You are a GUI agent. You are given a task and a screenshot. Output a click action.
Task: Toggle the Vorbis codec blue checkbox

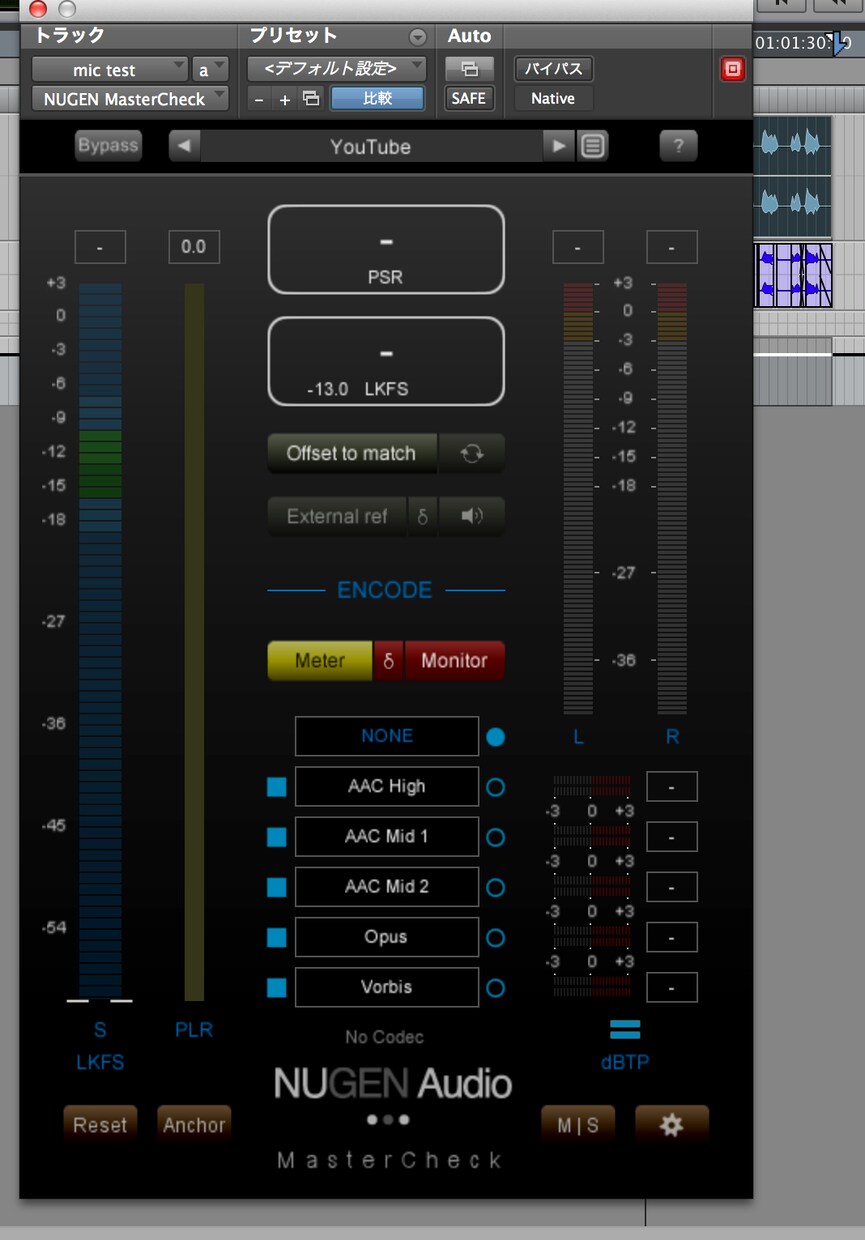pyautogui.click(x=277, y=988)
